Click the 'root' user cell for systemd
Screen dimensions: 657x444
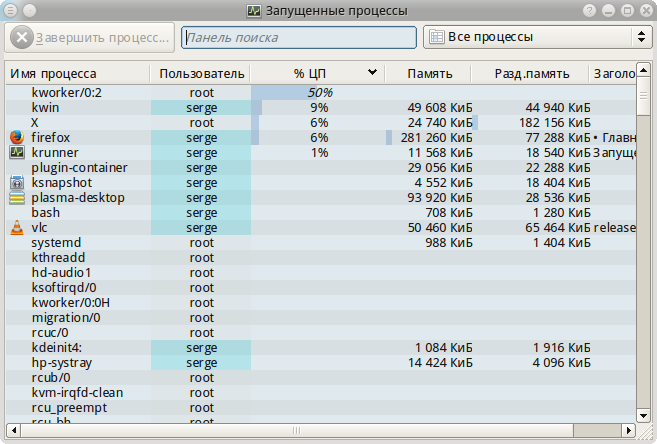201,243
